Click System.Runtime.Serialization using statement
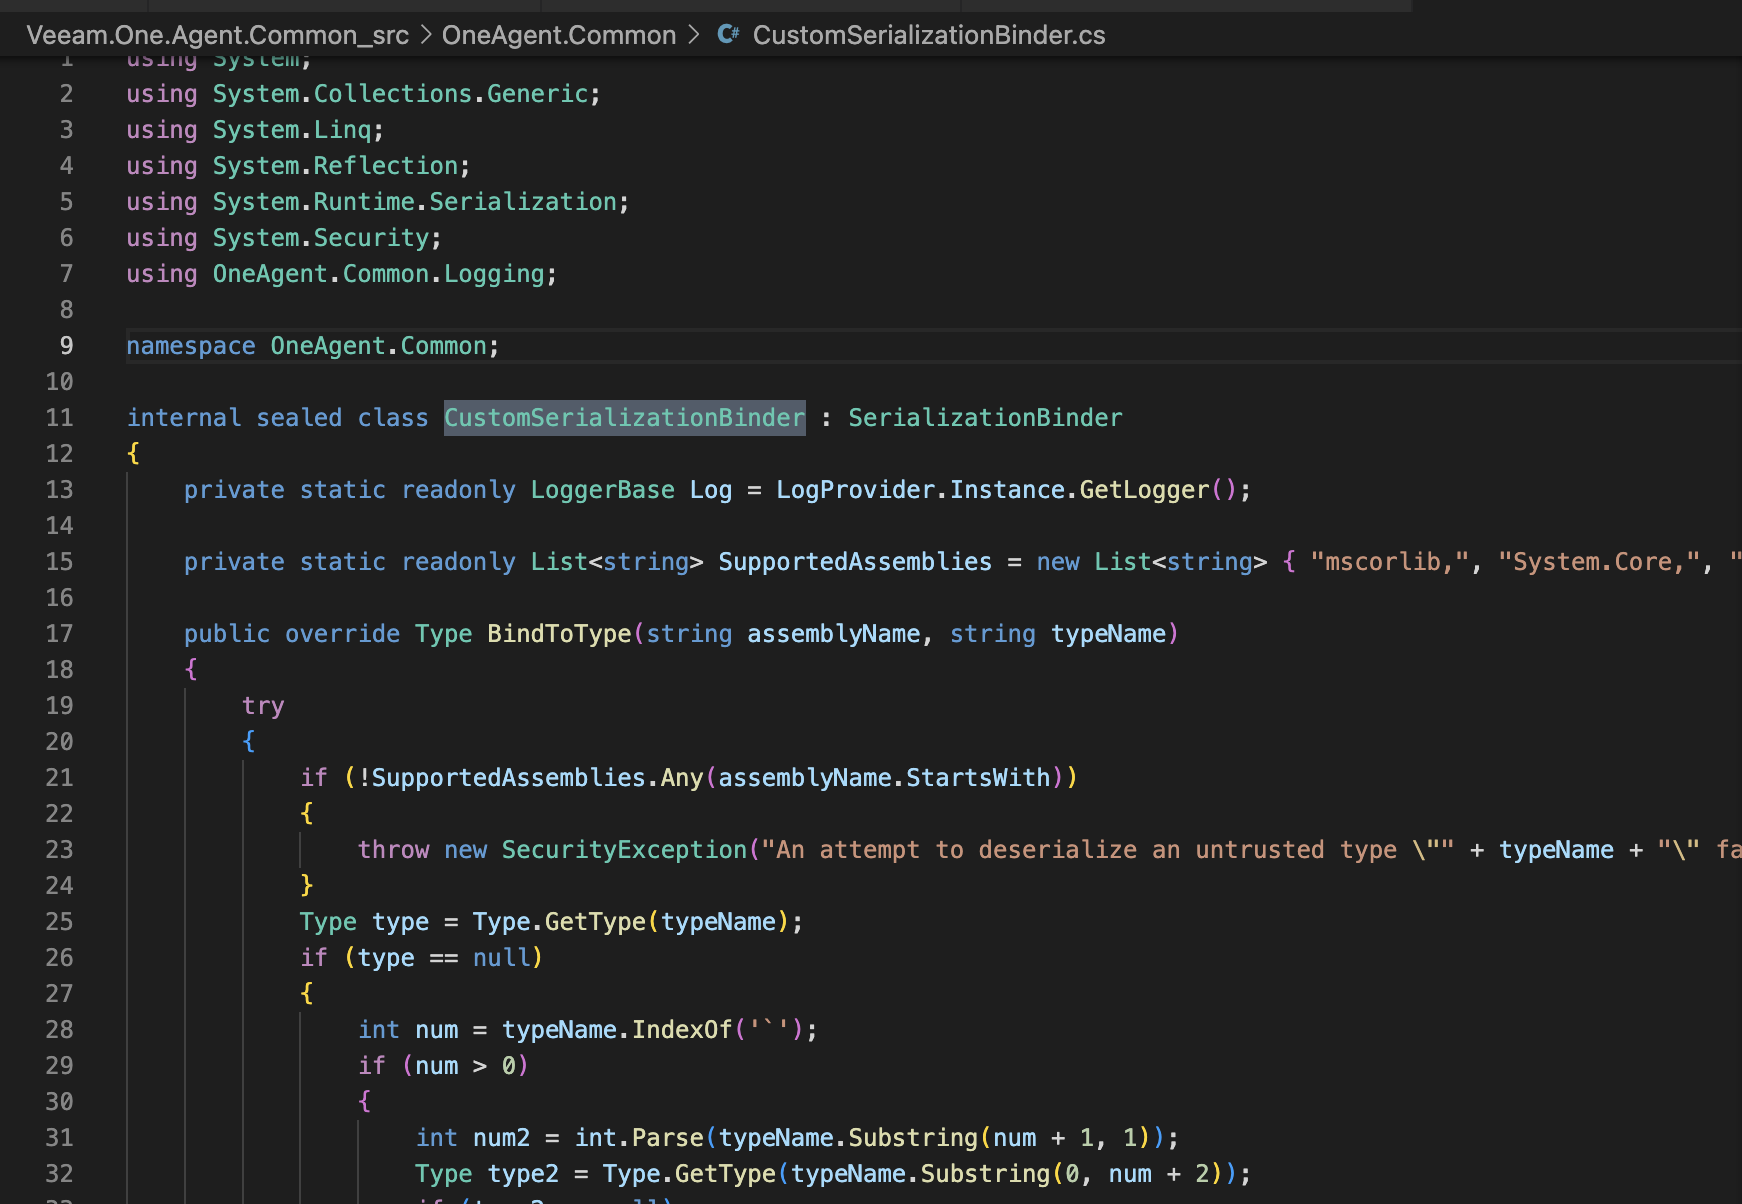The width and height of the screenshot is (1742, 1204). [x=378, y=202]
